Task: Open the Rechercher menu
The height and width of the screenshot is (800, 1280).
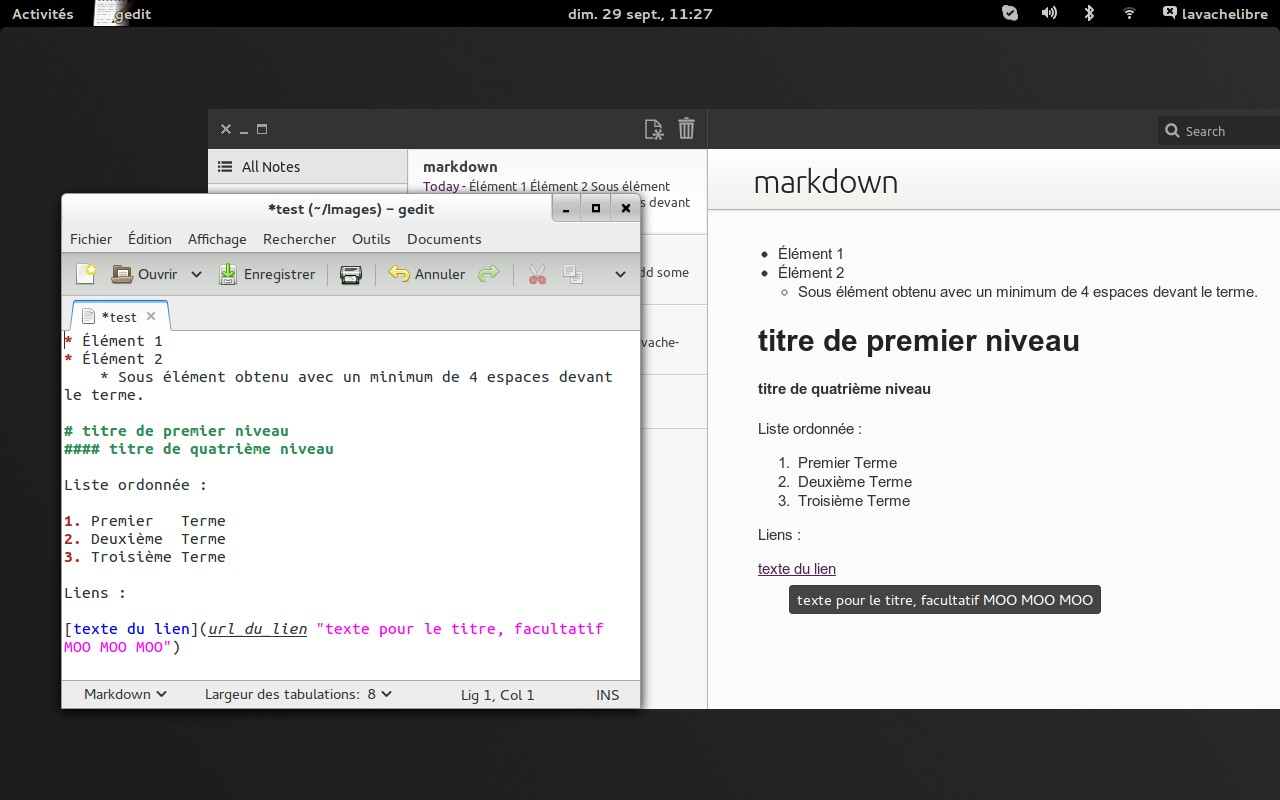Action: [x=299, y=239]
